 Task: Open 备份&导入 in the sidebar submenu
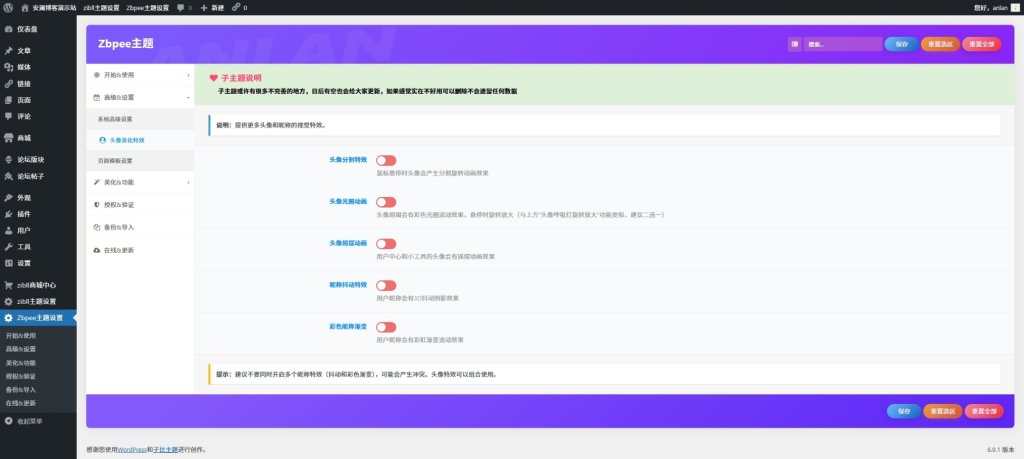pyautogui.click(x=21, y=389)
